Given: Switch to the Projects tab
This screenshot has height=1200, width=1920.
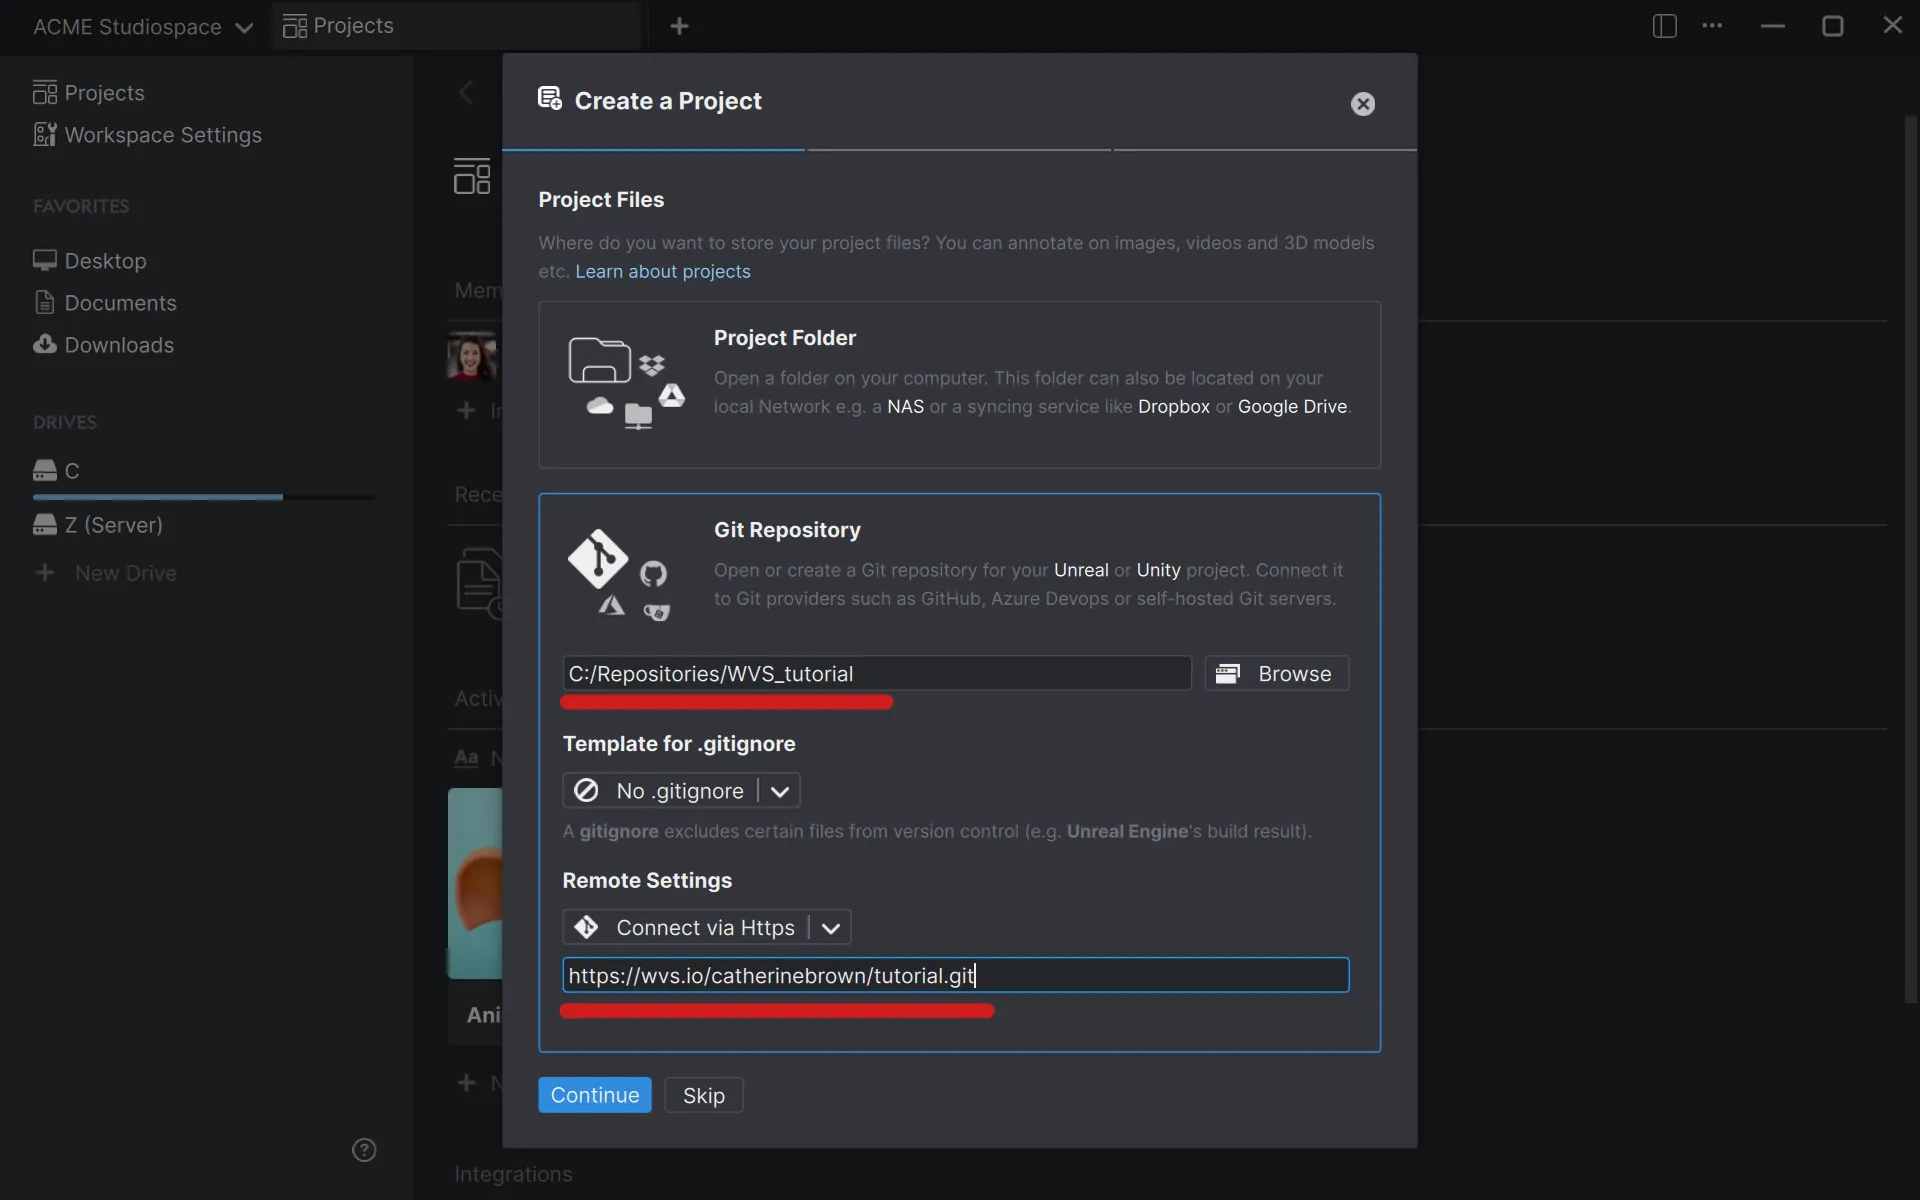Looking at the screenshot, I should (350, 26).
